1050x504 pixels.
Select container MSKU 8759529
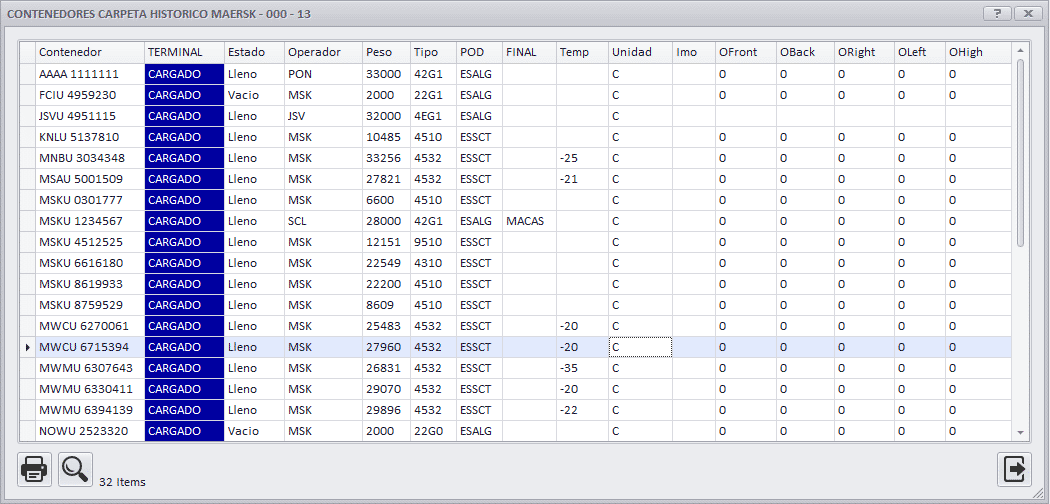coord(90,305)
